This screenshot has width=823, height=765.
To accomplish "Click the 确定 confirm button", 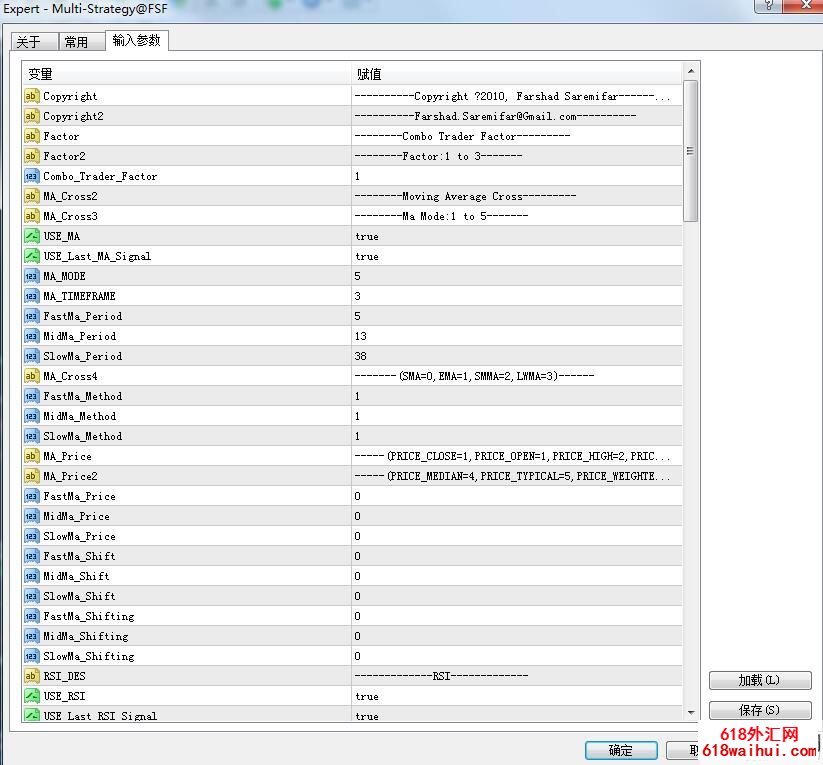I will (x=621, y=750).
